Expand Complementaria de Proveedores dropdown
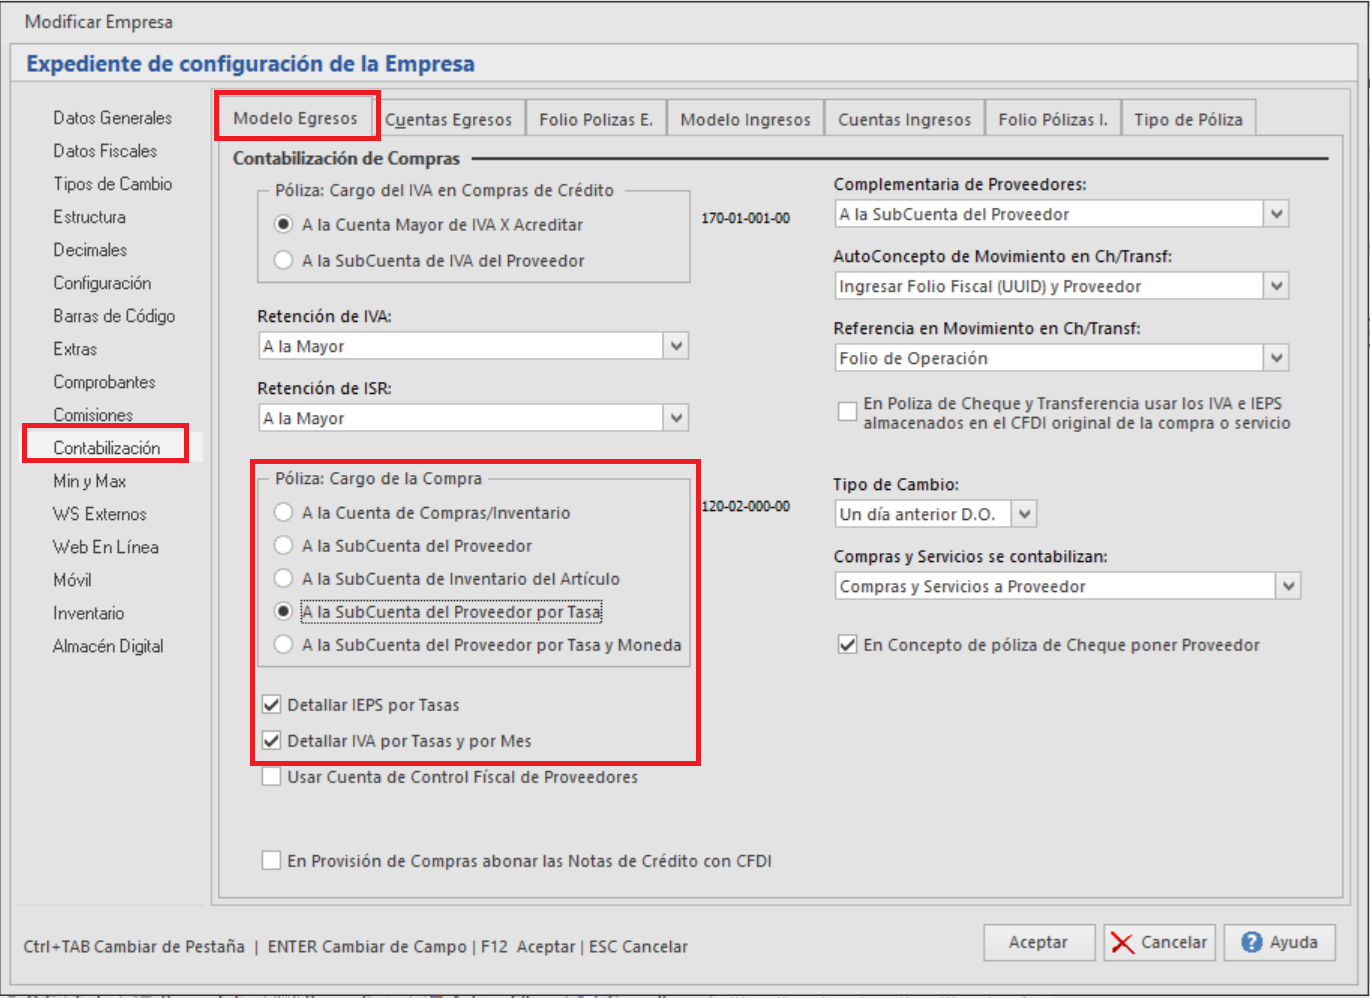The image size is (1370, 998). [1276, 214]
